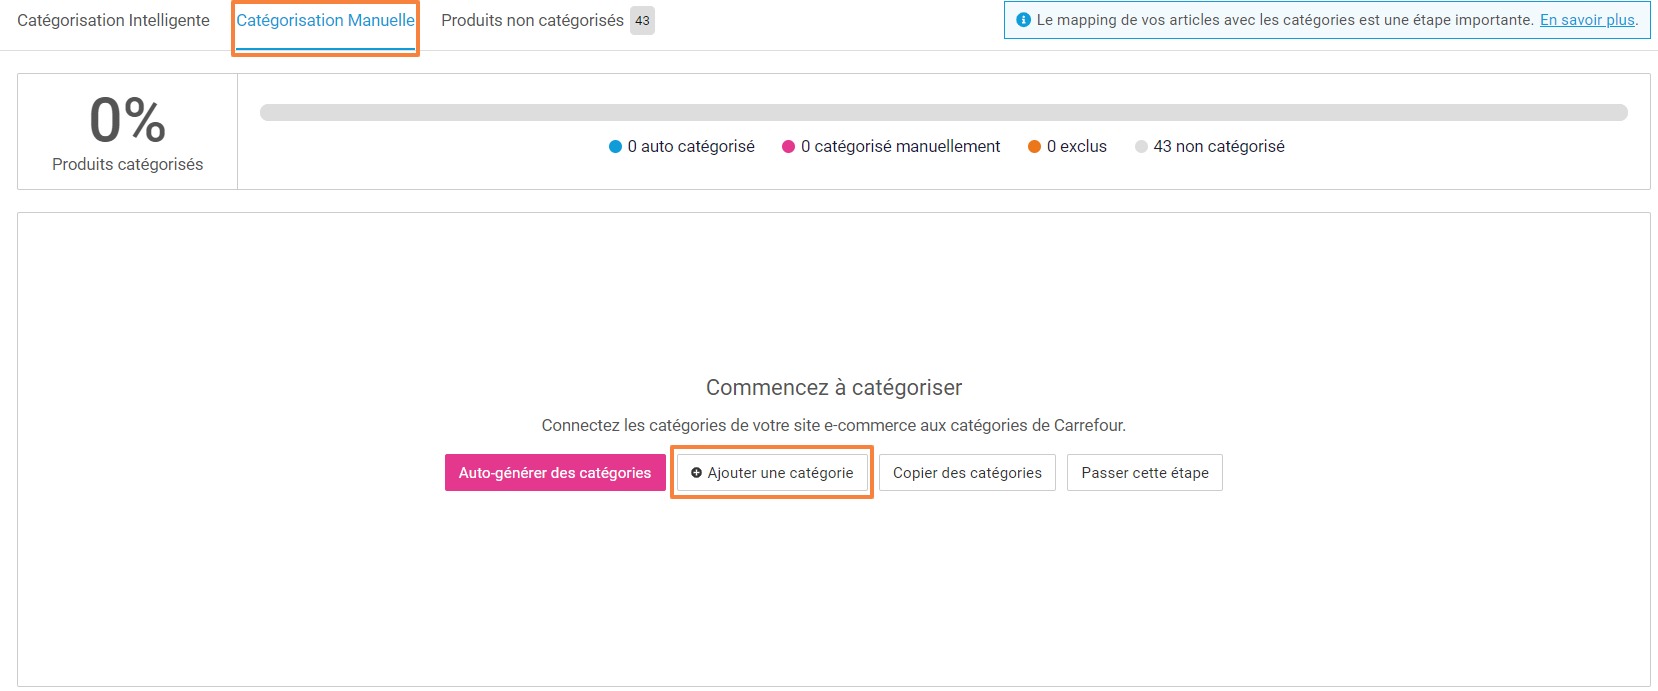The height and width of the screenshot is (691, 1658).
Task: Switch to the Catégorisation Manuelle tab
Action: coord(325,20)
